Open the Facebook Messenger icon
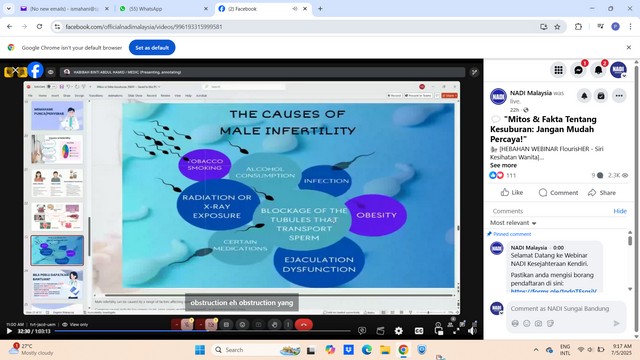The width and height of the screenshot is (640, 360). [578, 70]
